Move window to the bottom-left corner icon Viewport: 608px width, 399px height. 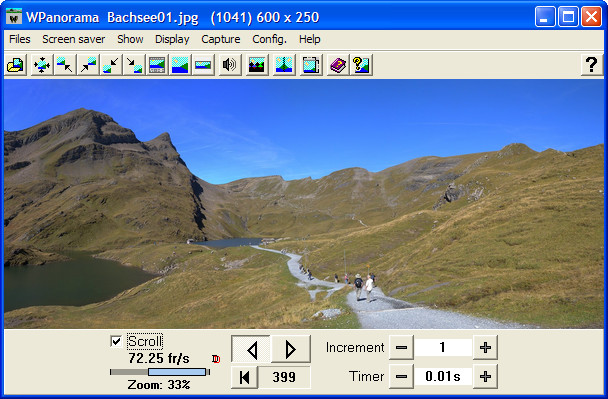pyautogui.click(x=111, y=65)
